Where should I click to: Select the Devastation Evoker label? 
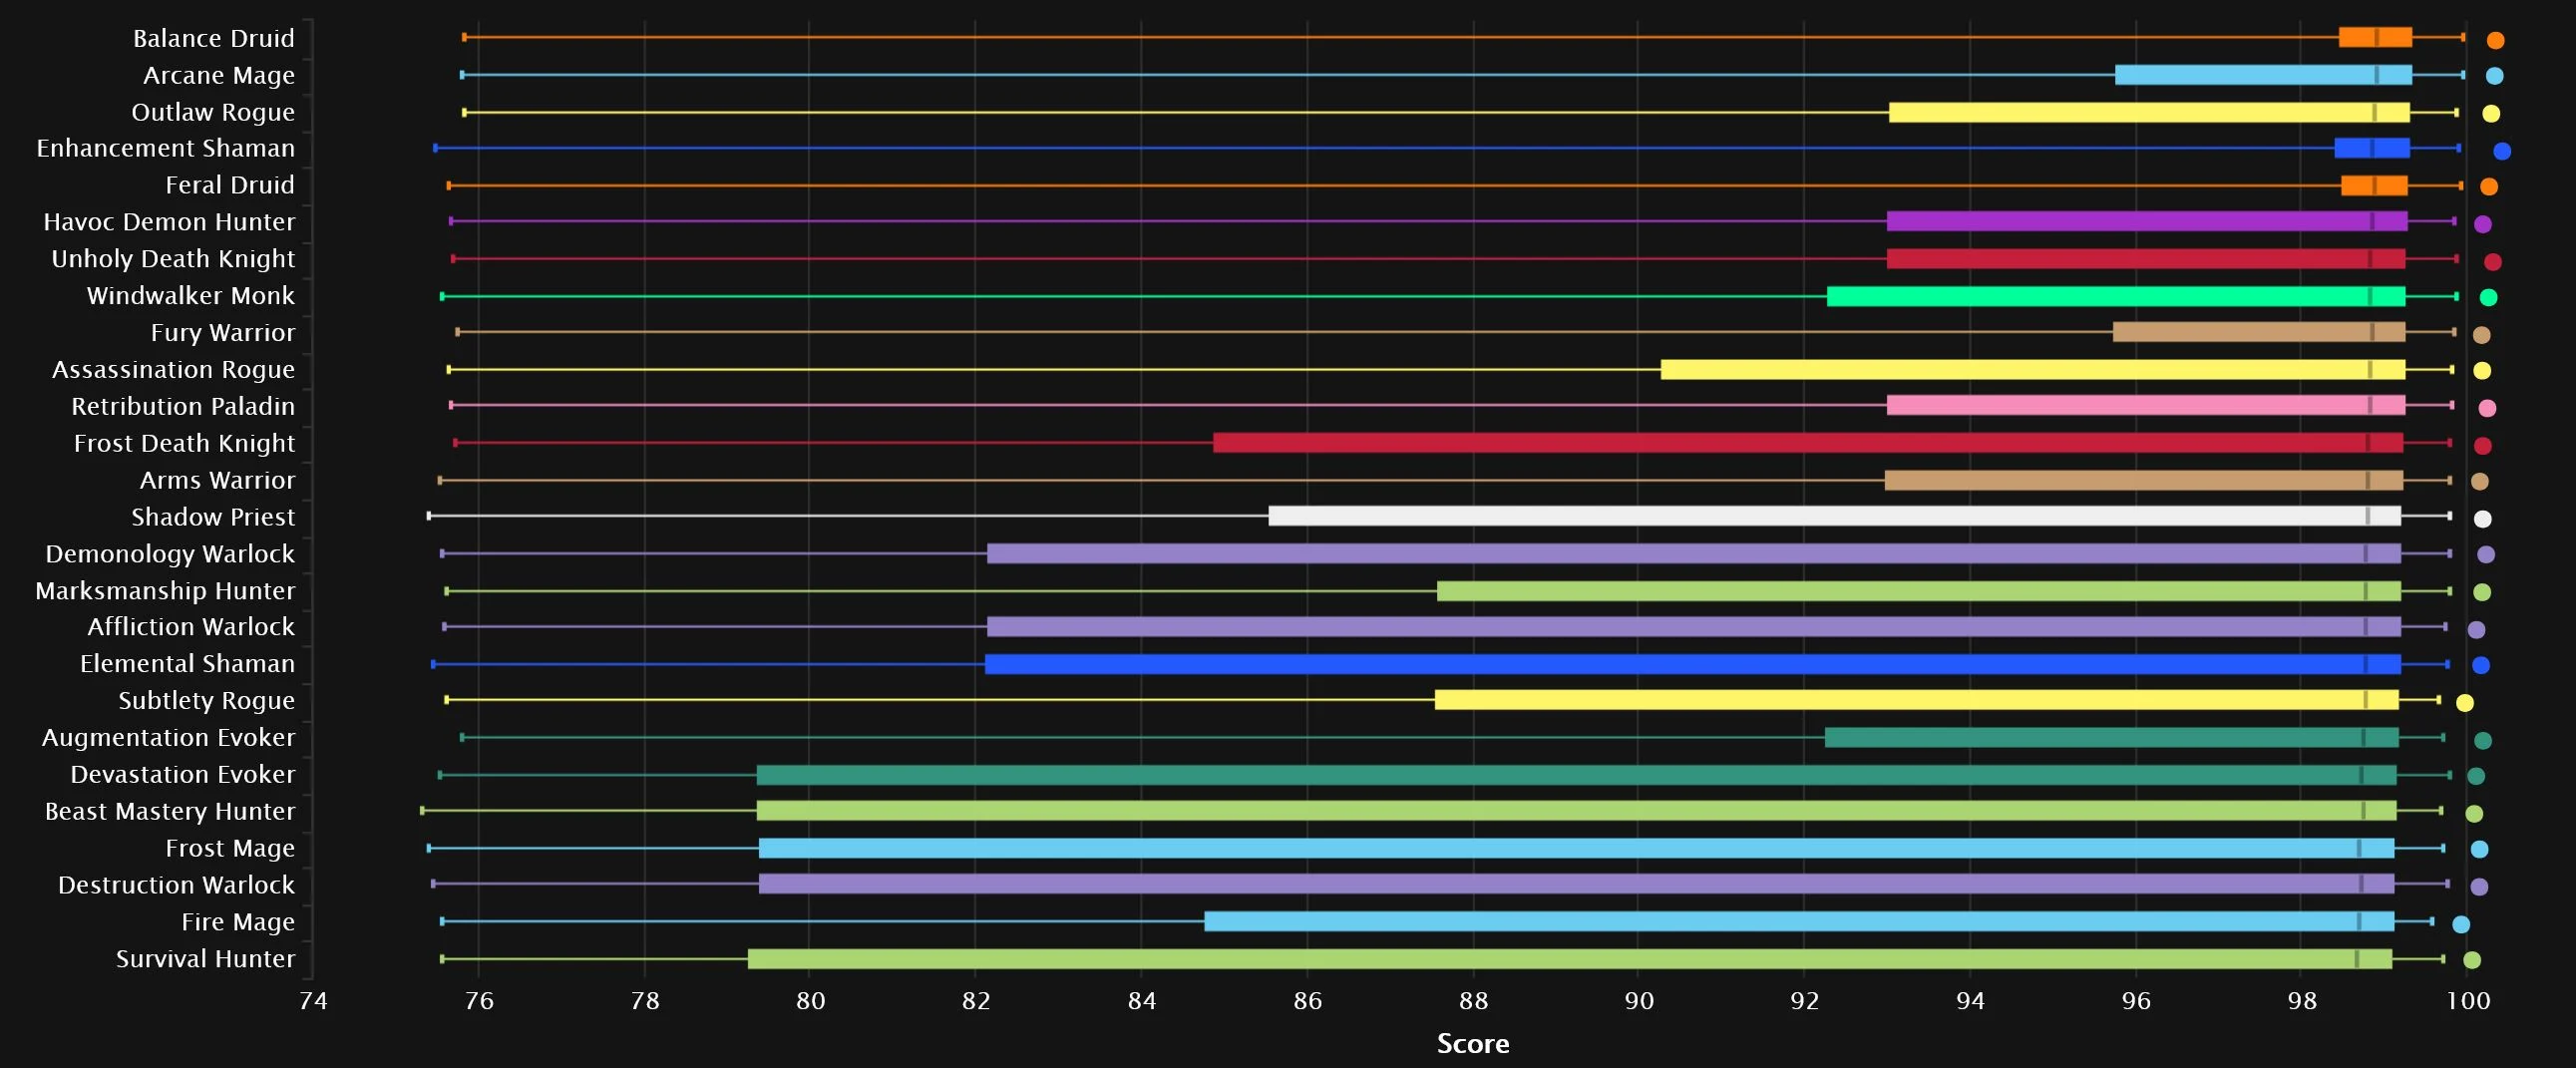coord(183,775)
